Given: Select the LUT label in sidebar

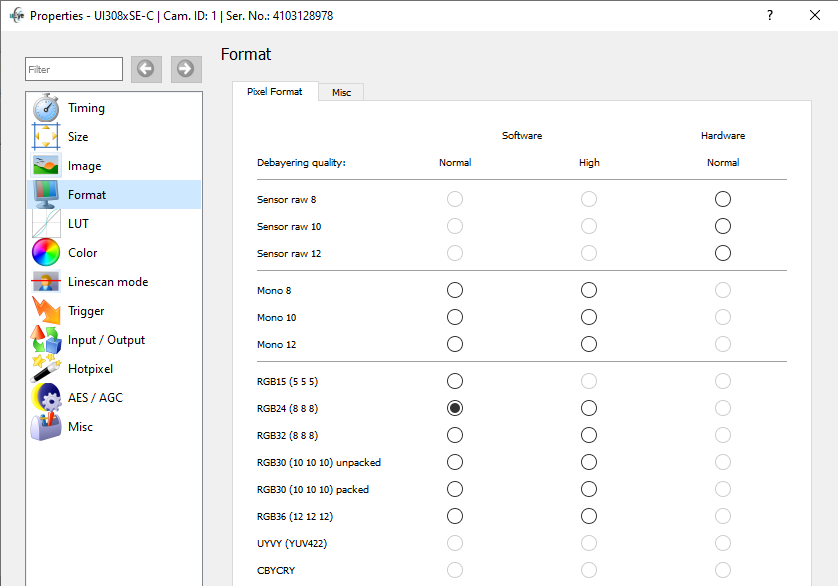Looking at the screenshot, I should coord(78,223).
